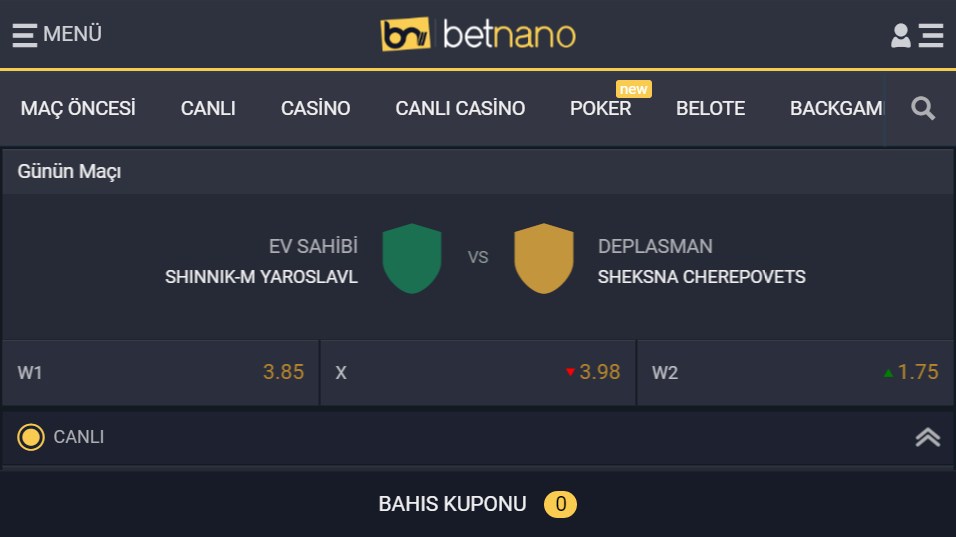Collapse the CANLI section with double chevron

(927, 437)
